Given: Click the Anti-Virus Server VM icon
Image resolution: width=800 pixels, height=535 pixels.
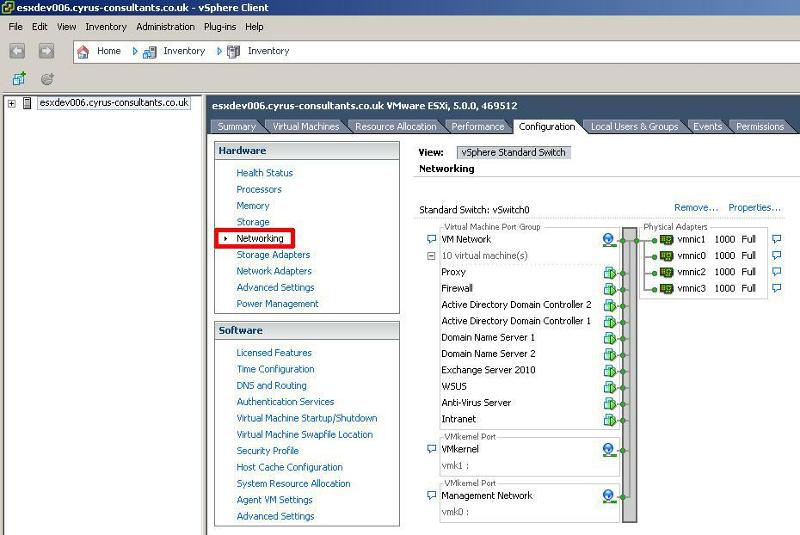Looking at the screenshot, I should pyautogui.click(x=610, y=403).
